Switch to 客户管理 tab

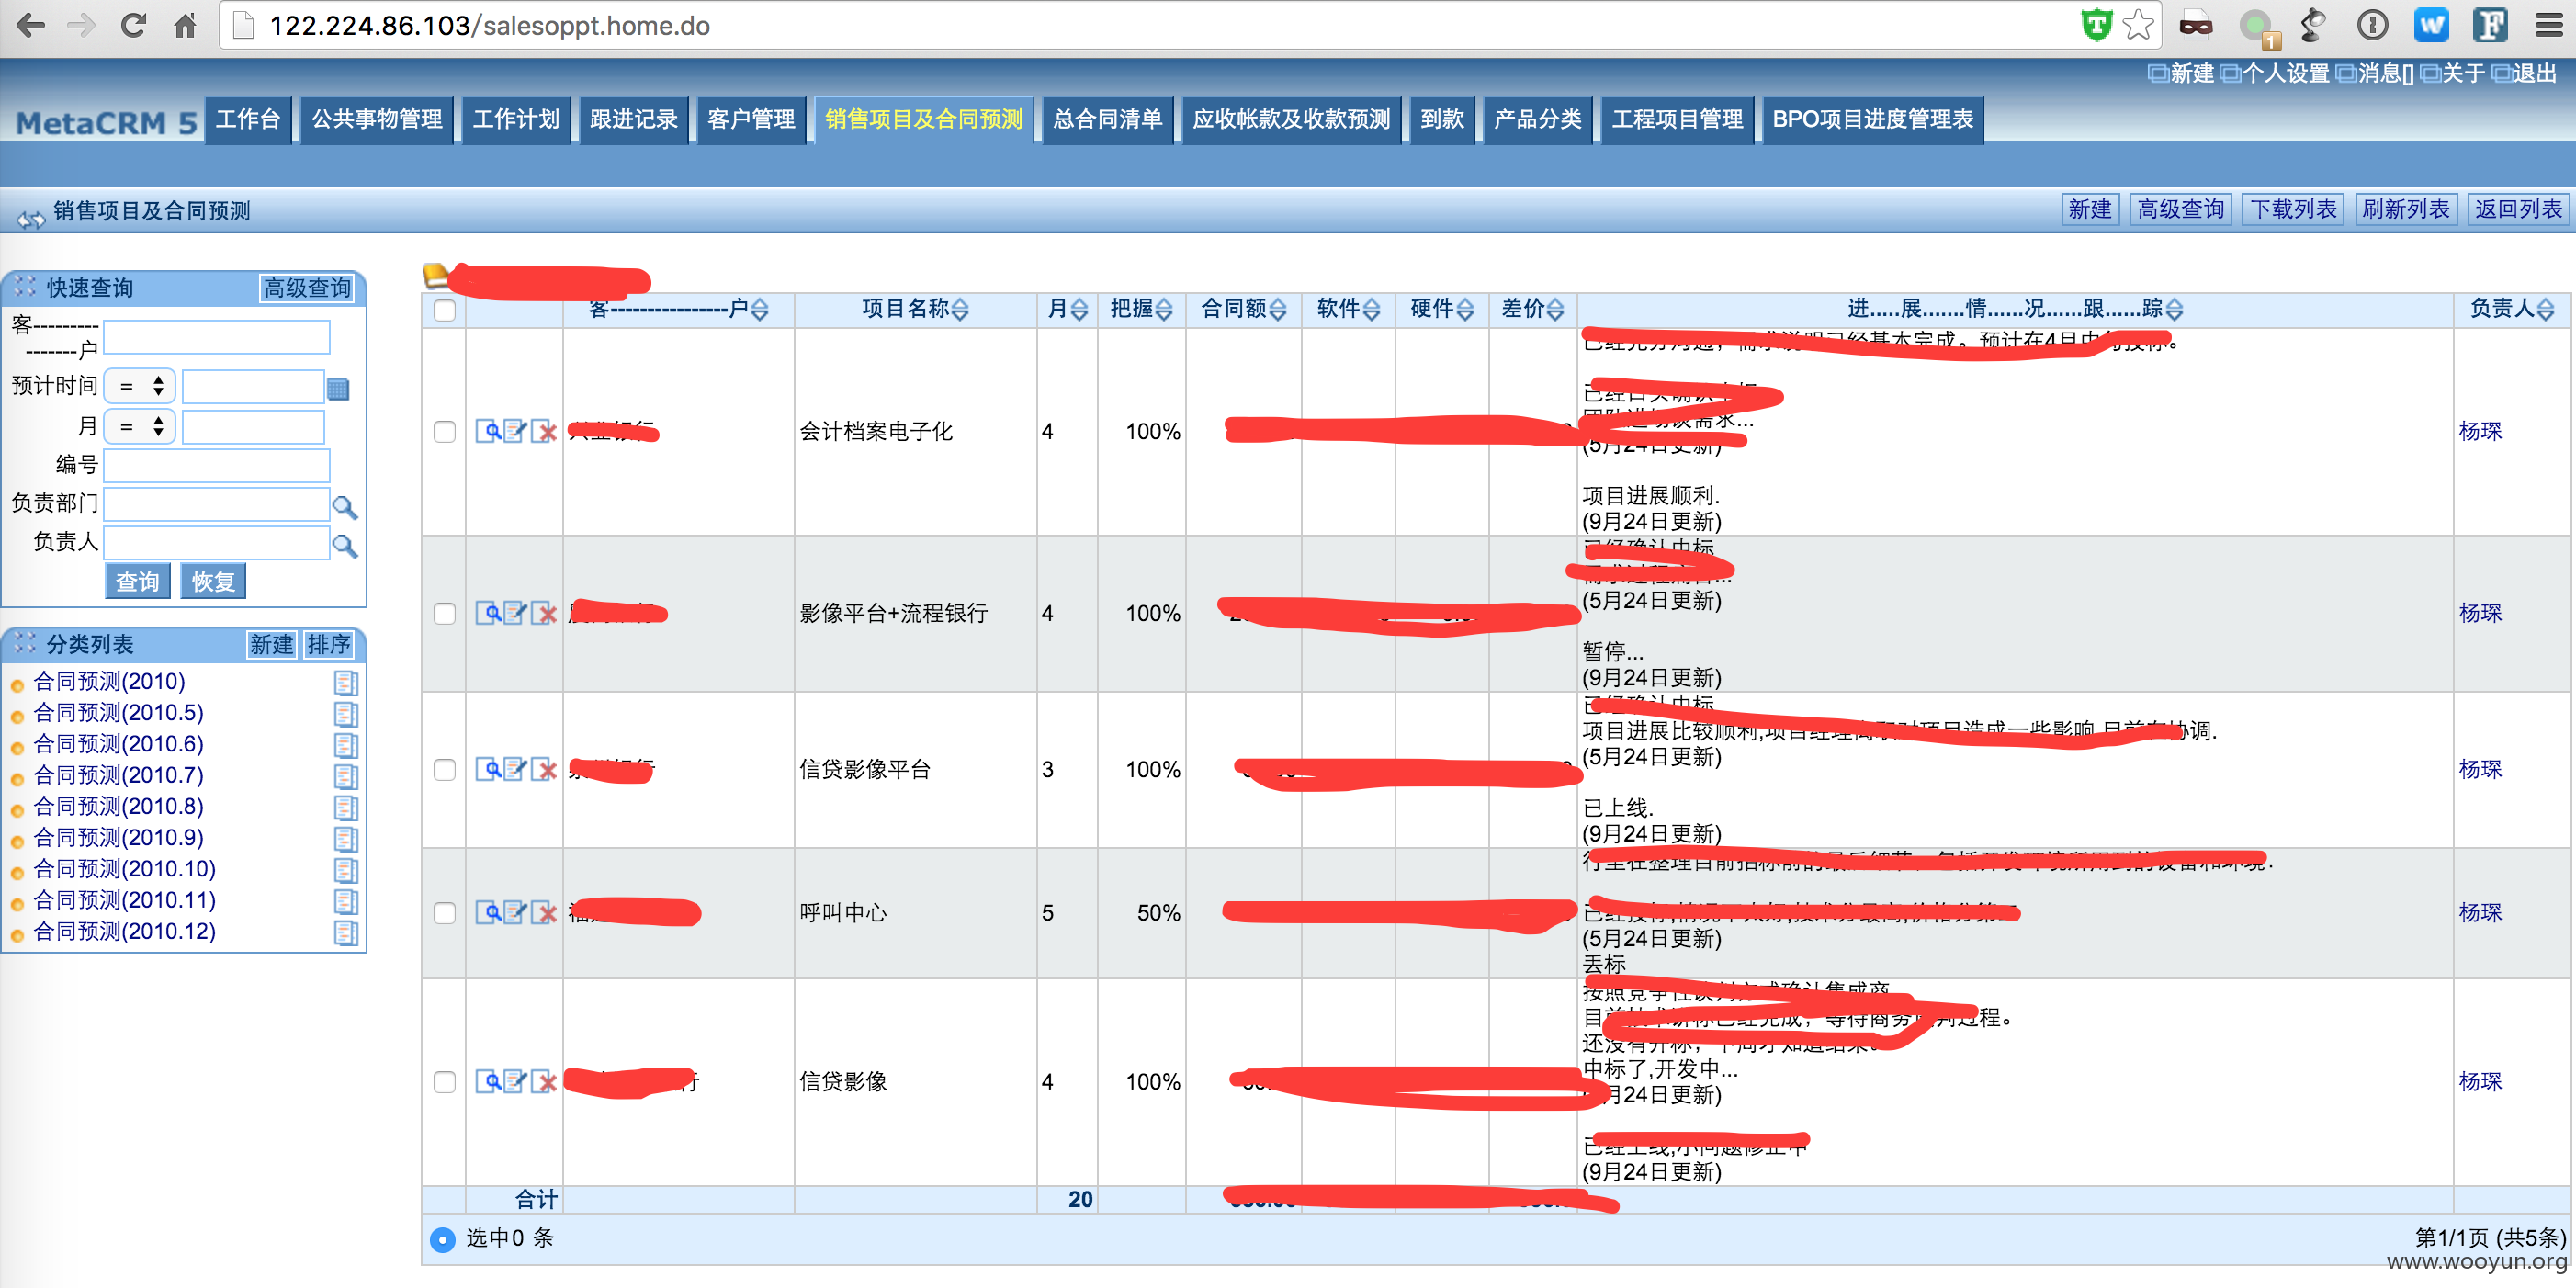751,120
